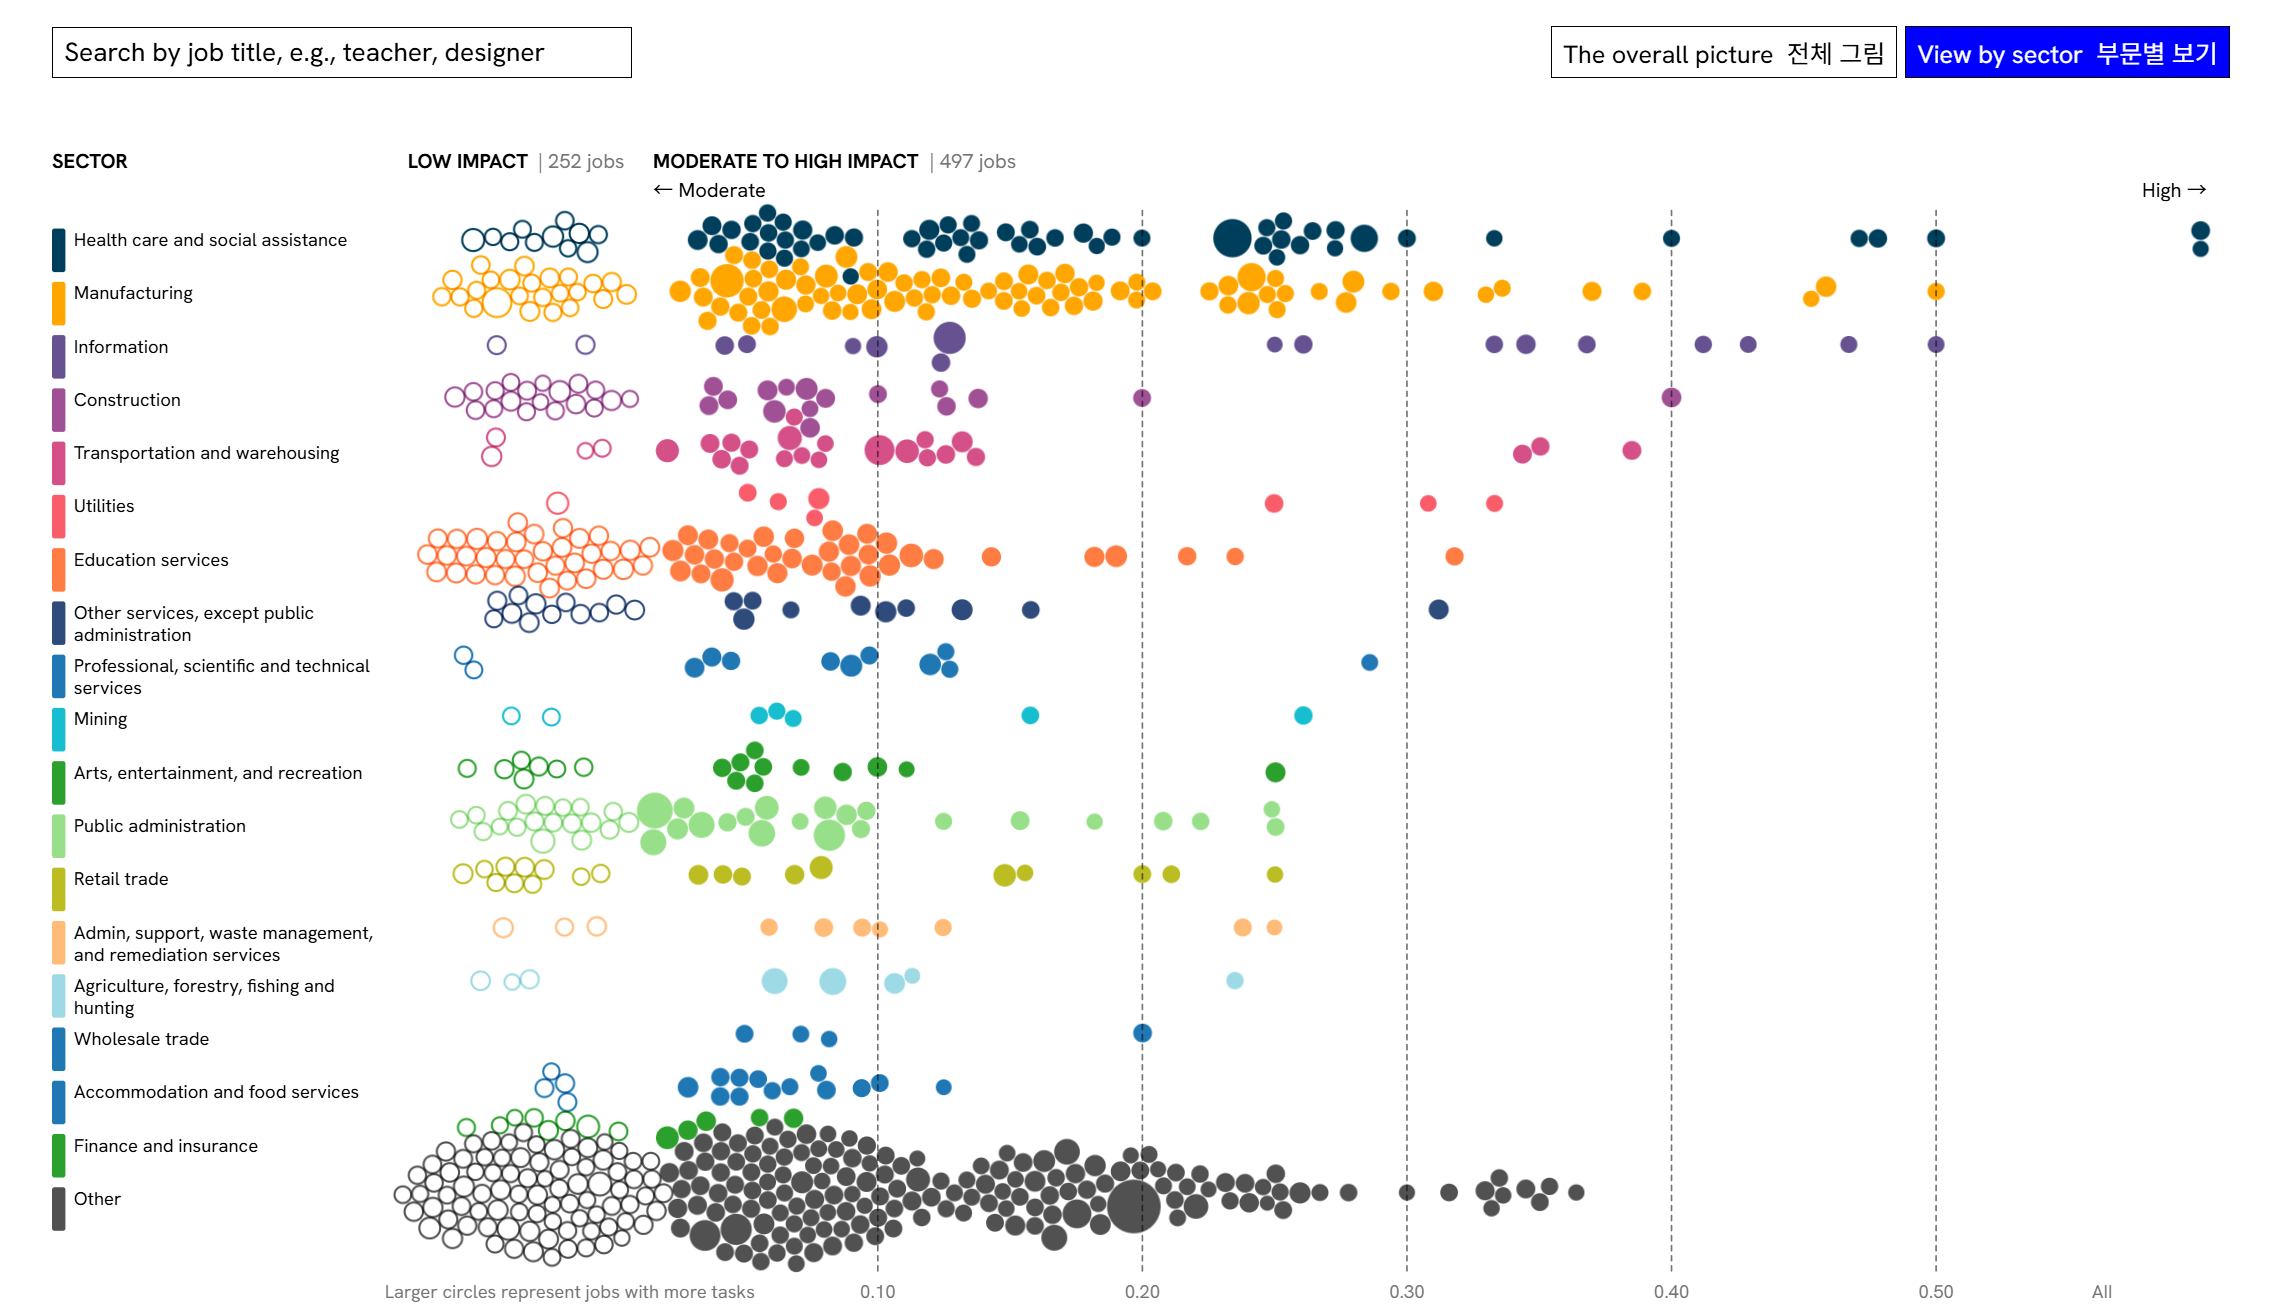This screenshot has width=2269, height=1312.
Task: Click the Finance and insurance green swatch
Action: (59, 1155)
